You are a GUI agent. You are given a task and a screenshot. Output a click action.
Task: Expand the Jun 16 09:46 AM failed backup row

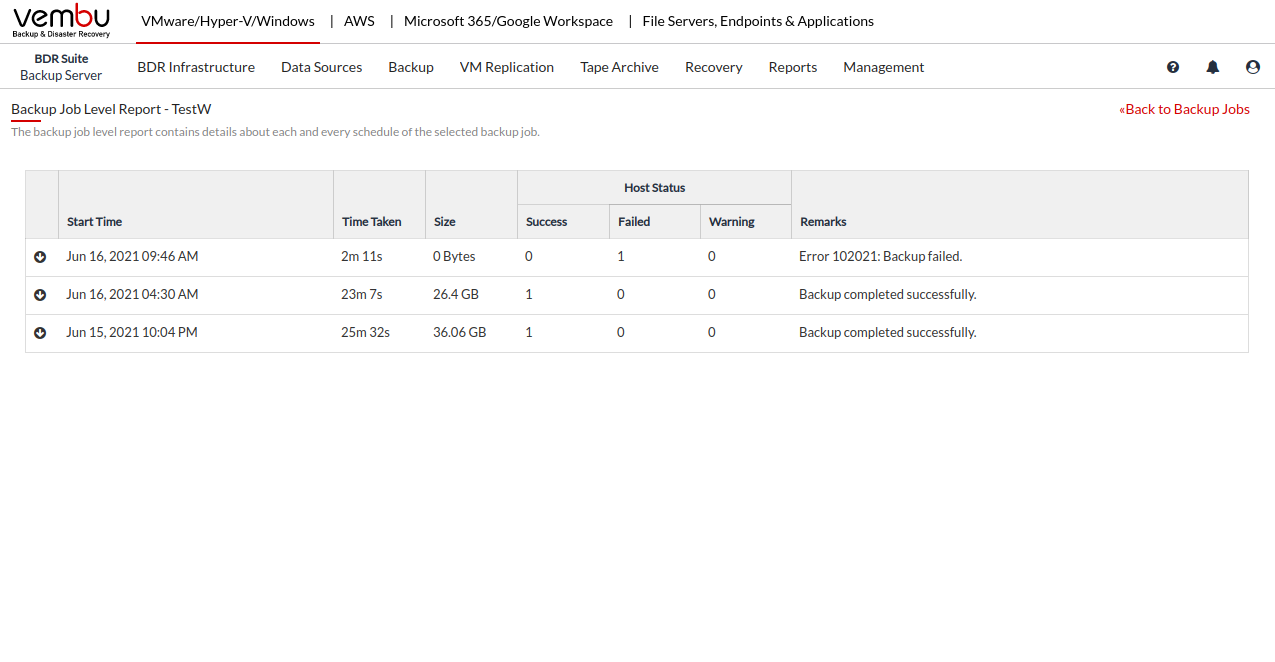pyautogui.click(x=40, y=257)
